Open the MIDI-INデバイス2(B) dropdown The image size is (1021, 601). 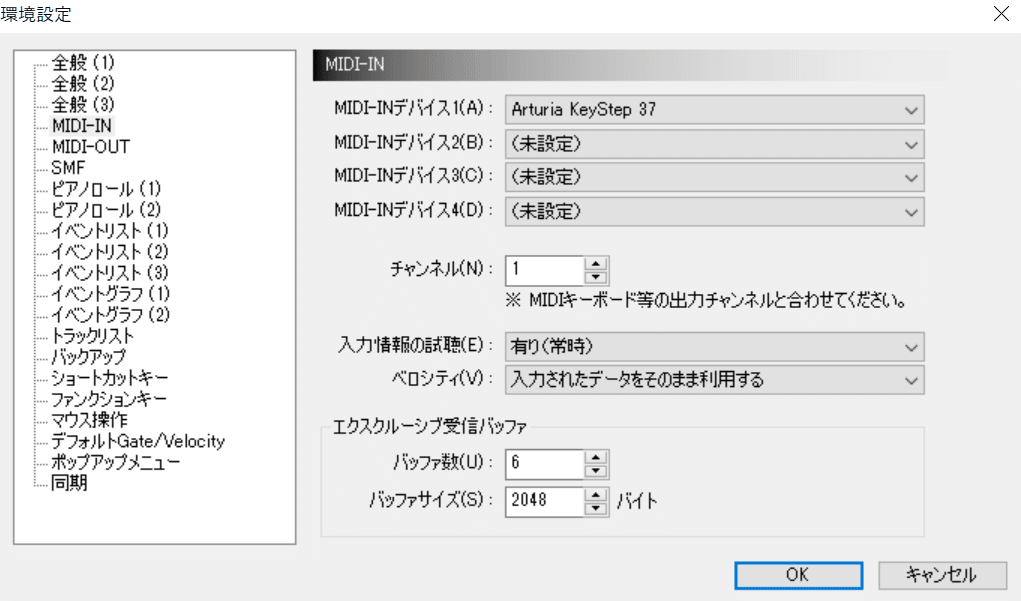coord(714,144)
